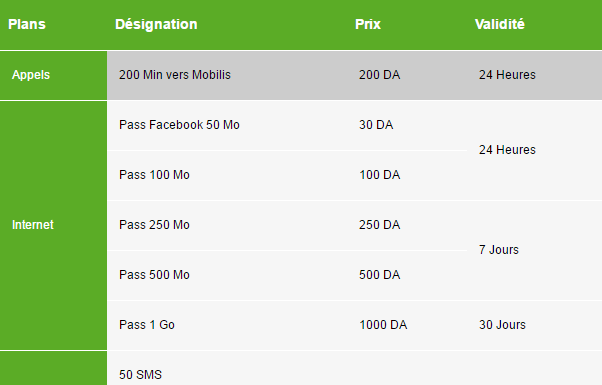Choose the Pass 500 Mo offer
This screenshot has width=602, height=385.
point(154,275)
